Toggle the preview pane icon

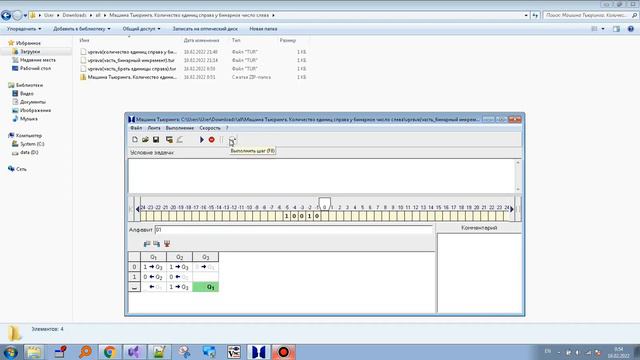tap(616, 29)
